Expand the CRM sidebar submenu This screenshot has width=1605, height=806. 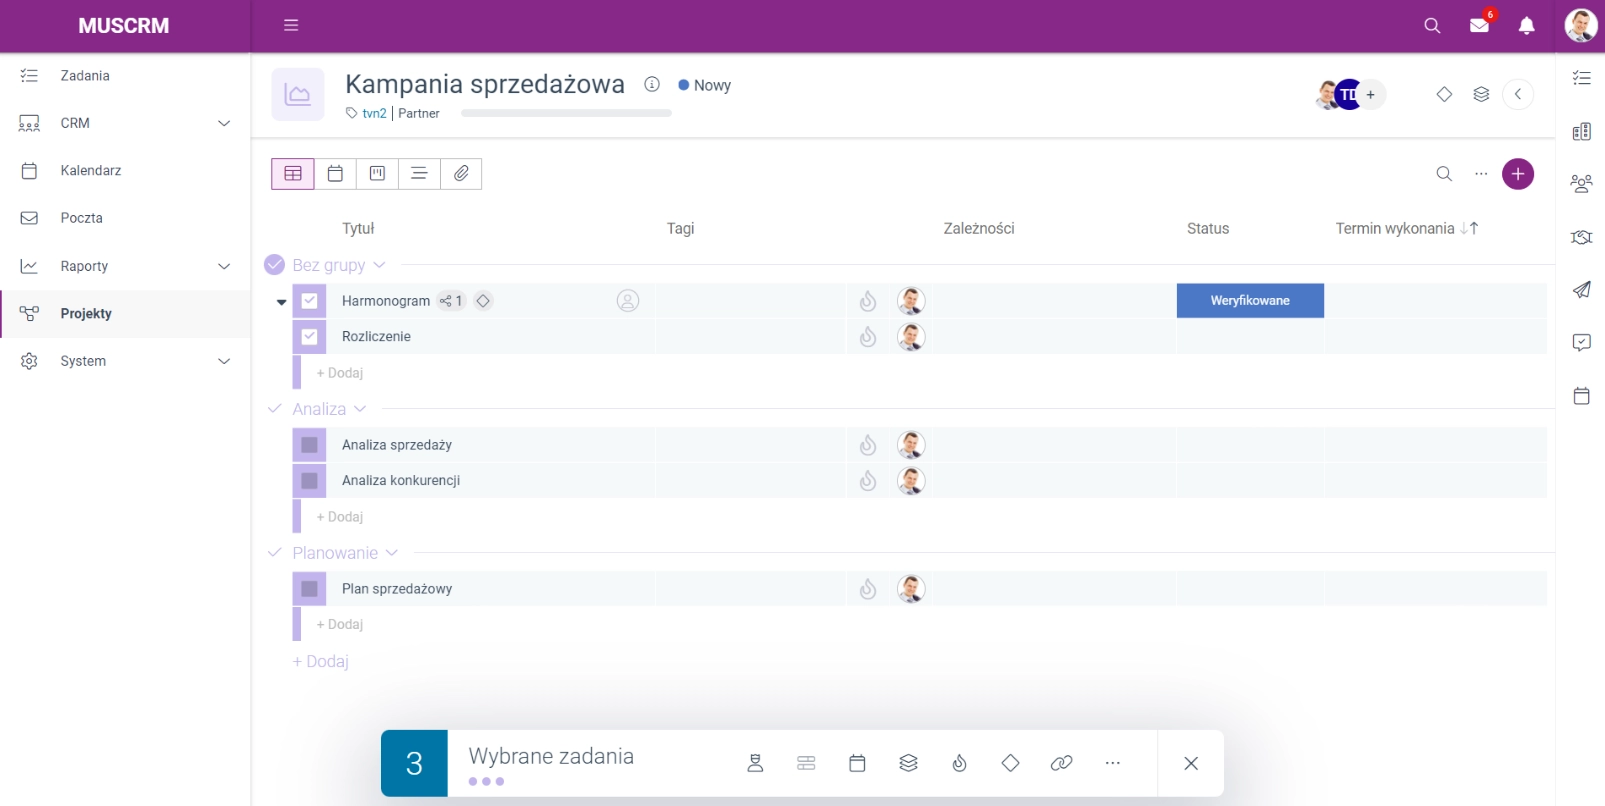224,123
